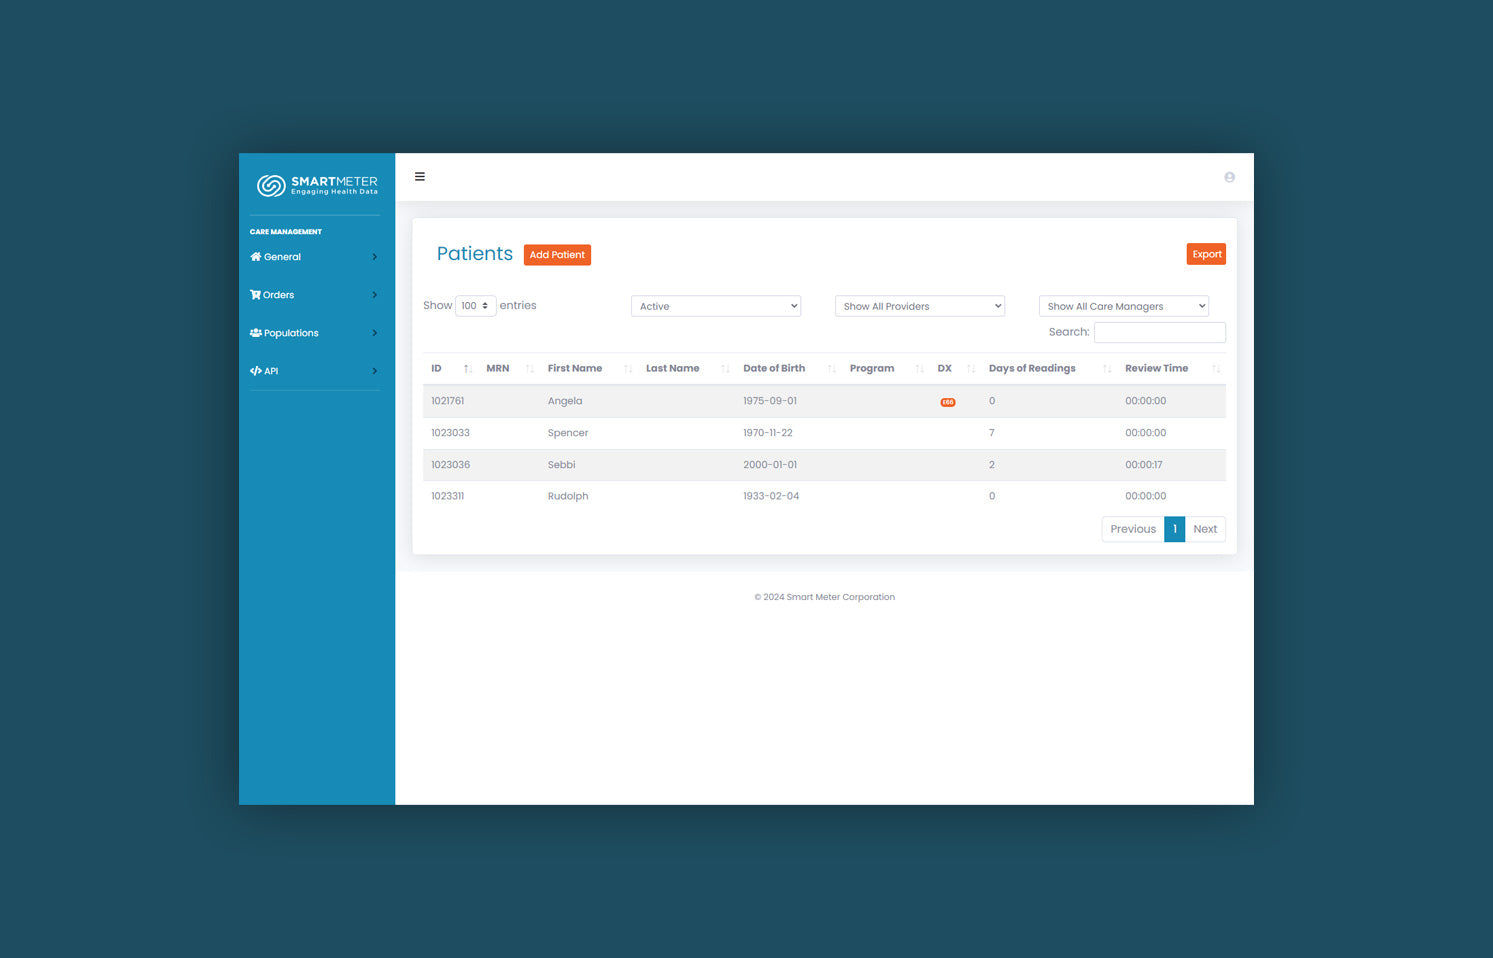The width and height of the screenshot is (1493, 958).
Task: Click into the Search input field
Action: coord(1159,332)
